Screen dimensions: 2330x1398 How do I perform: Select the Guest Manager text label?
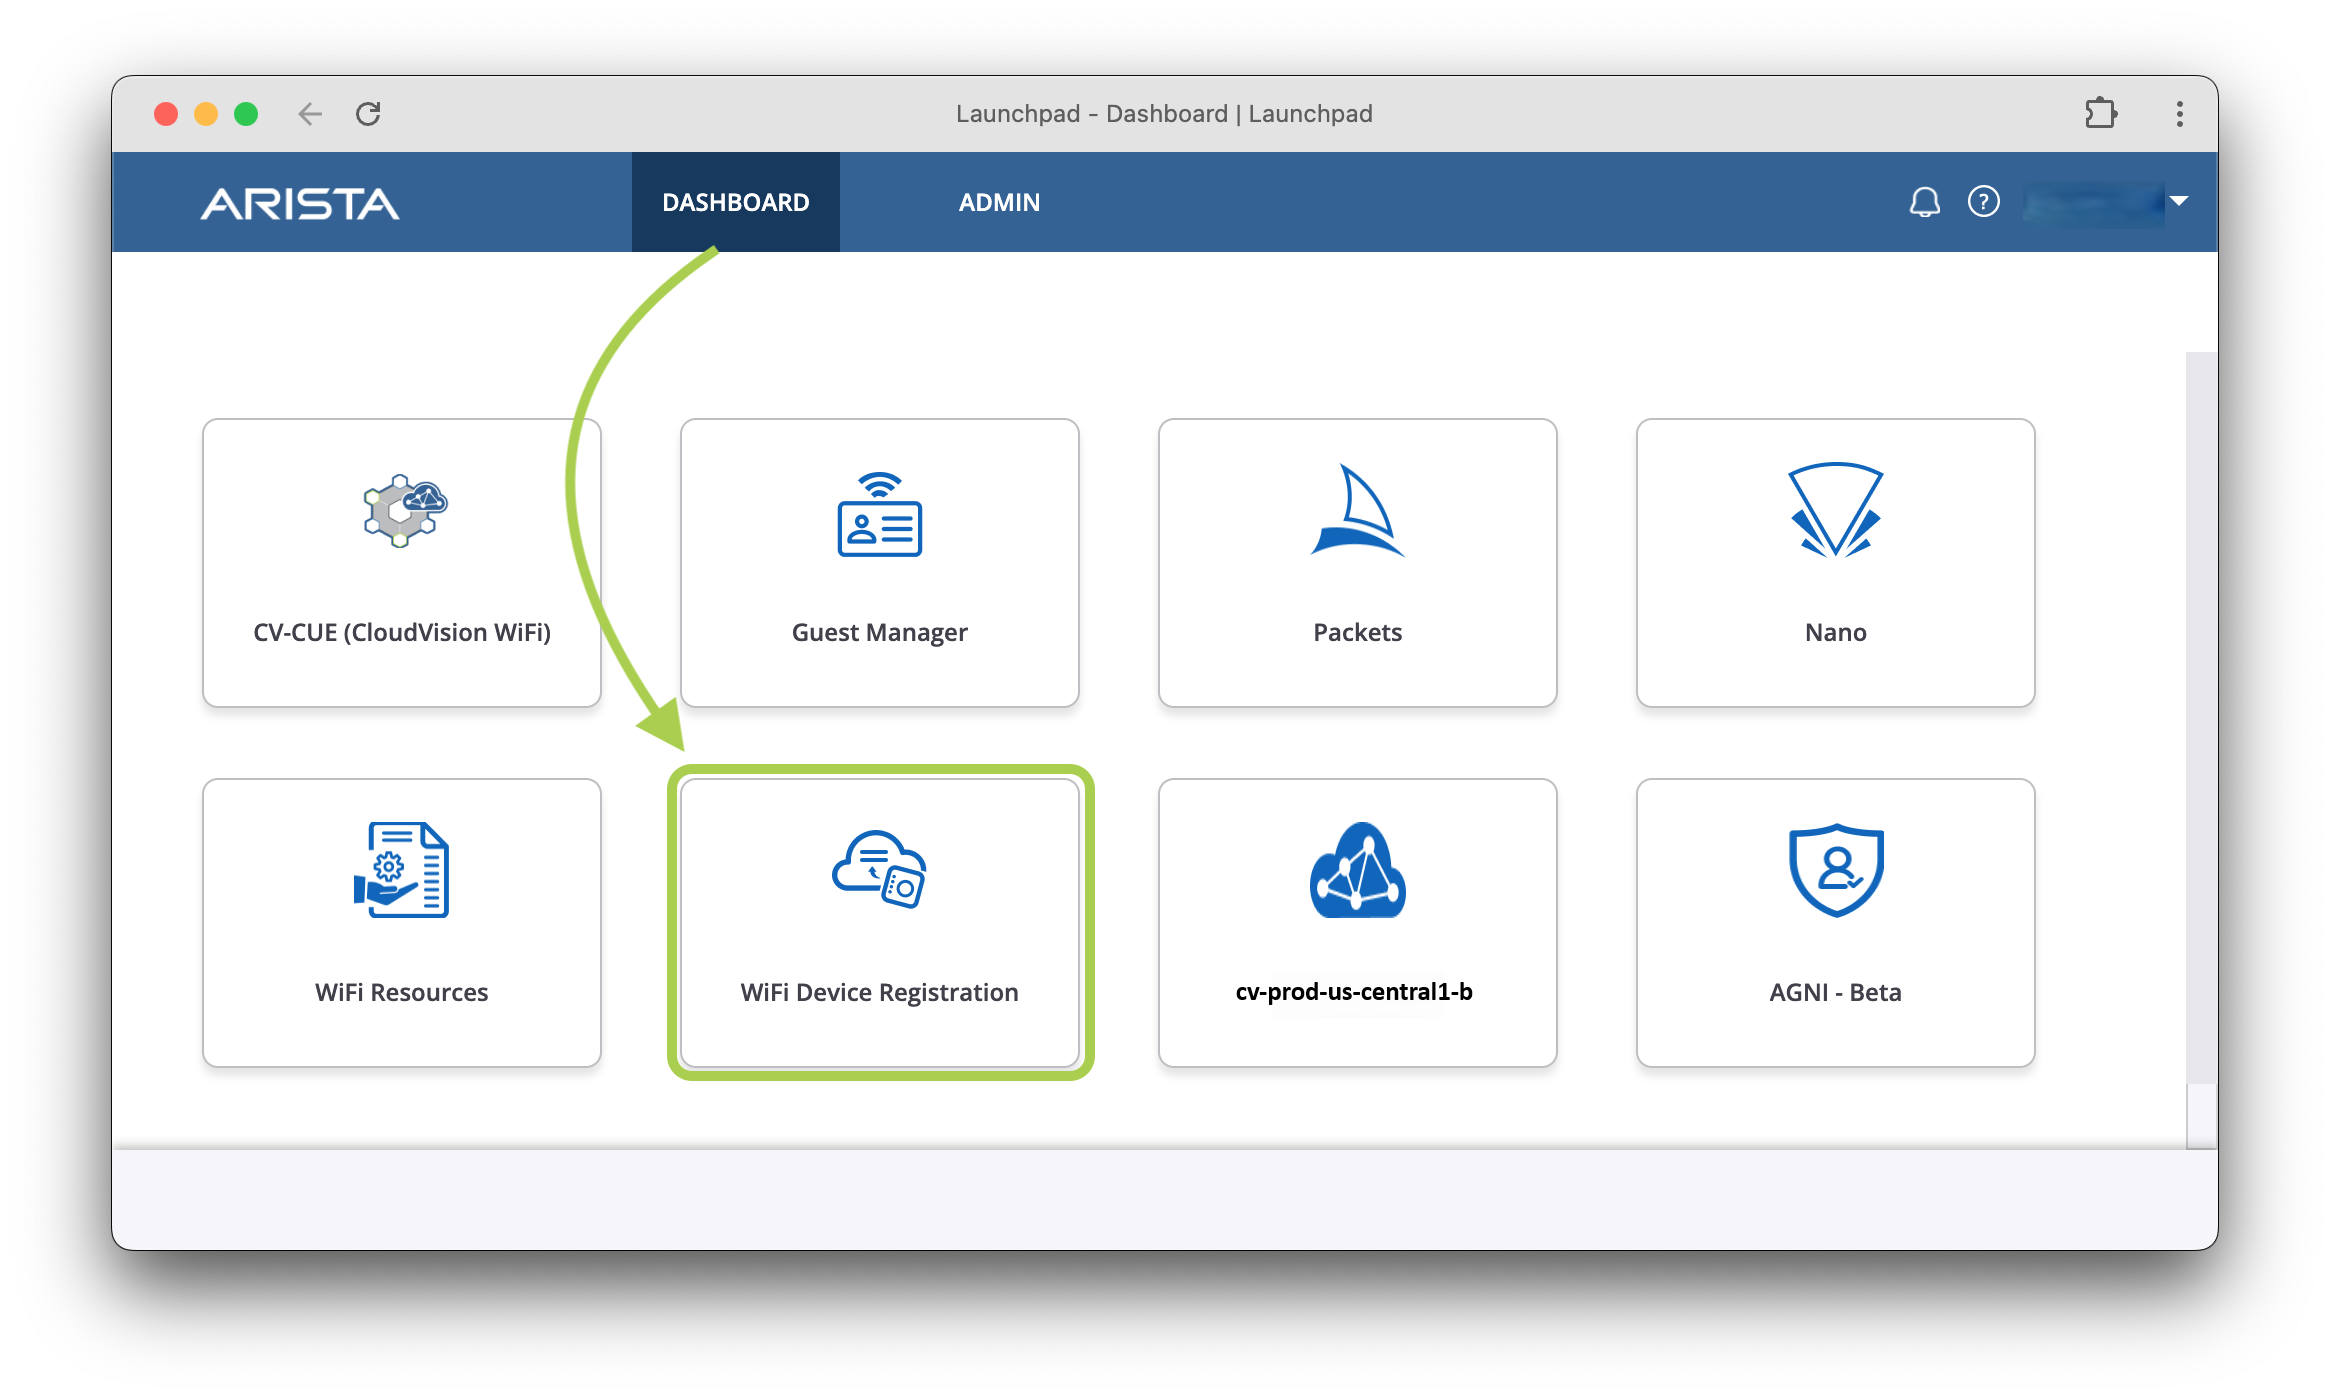[x=879, y=632]
